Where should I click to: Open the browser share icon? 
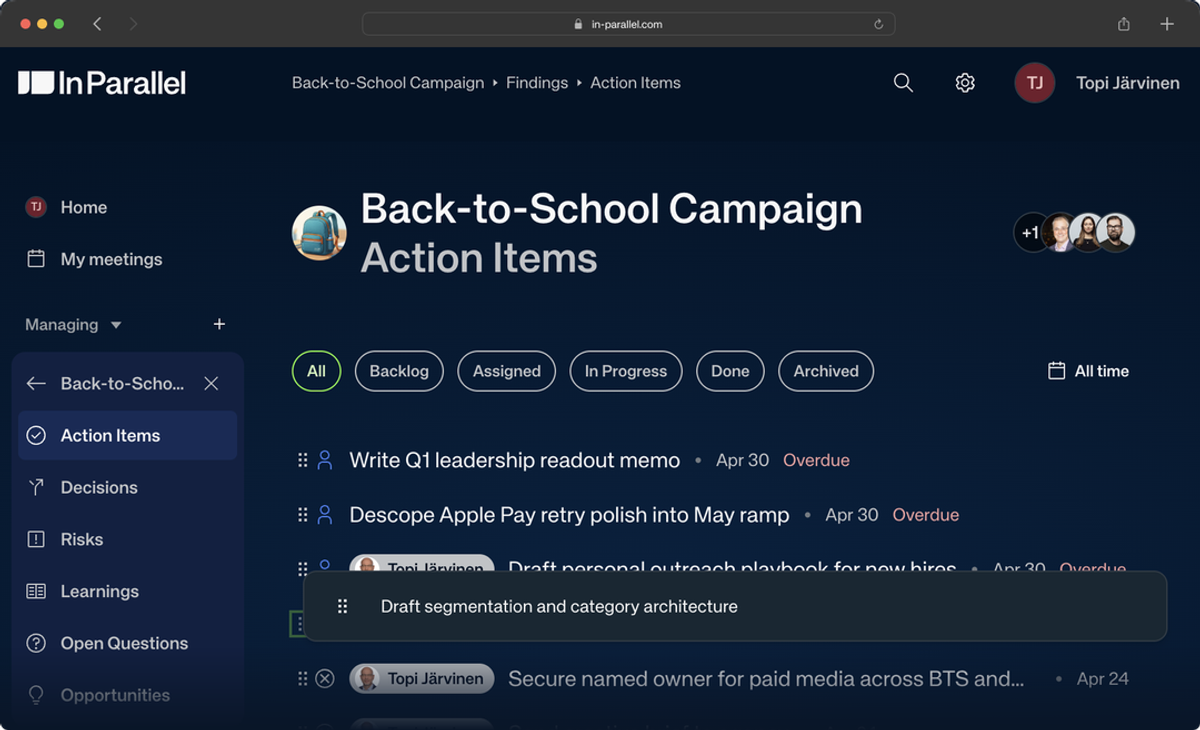pos(1124,24)
